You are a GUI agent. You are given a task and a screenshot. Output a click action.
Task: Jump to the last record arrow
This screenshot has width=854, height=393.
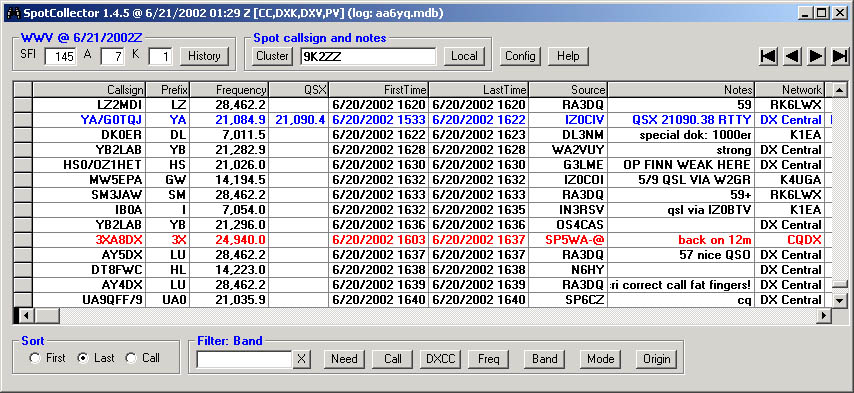840,56
